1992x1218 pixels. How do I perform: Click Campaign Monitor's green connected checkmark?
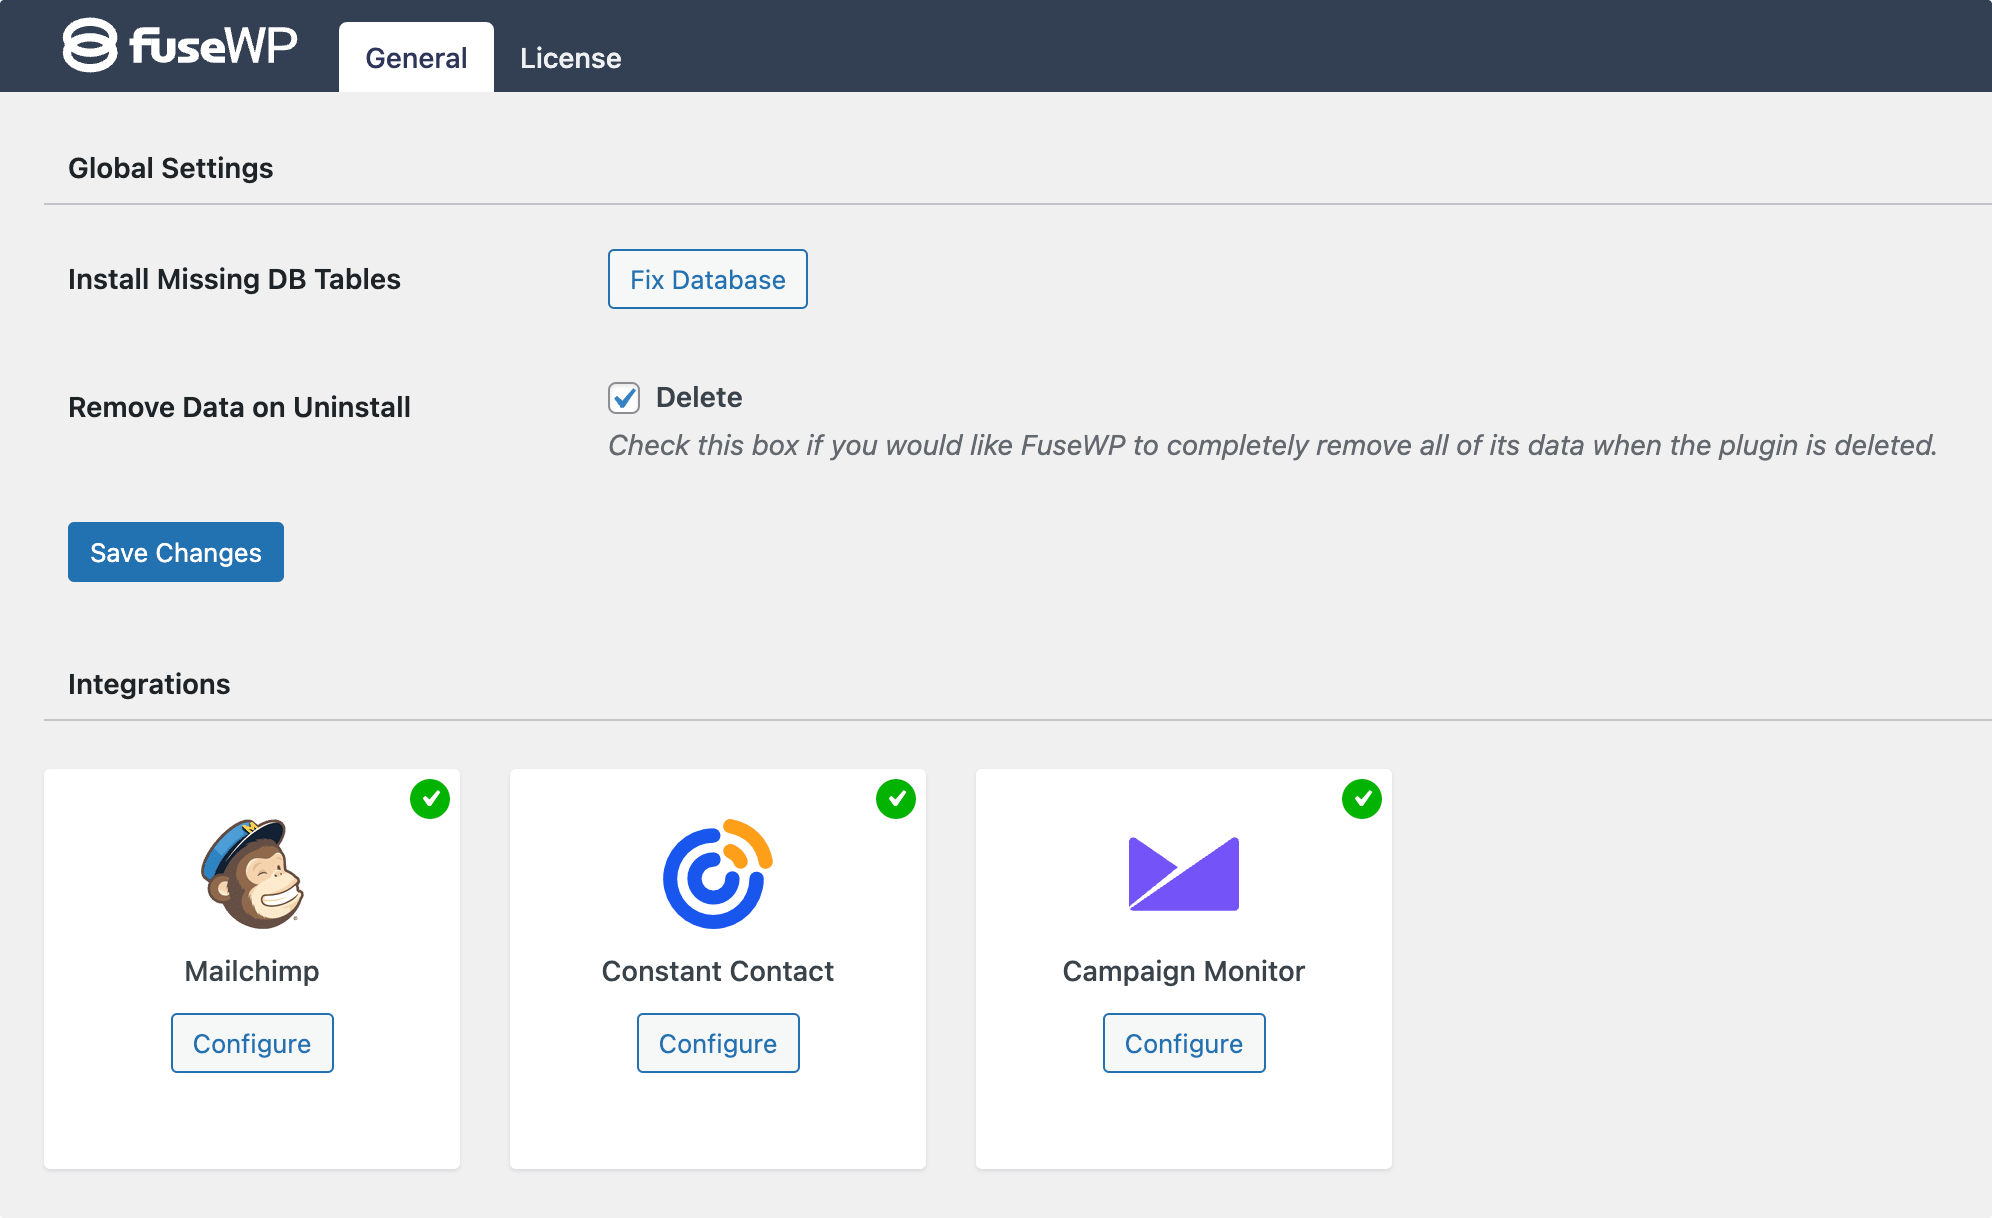pos(1362,799)
